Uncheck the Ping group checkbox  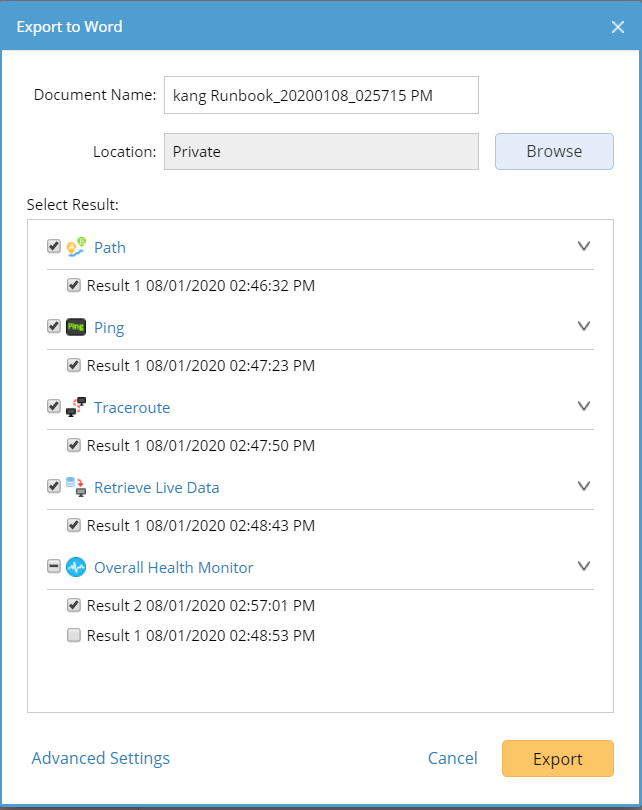point(54,326)
